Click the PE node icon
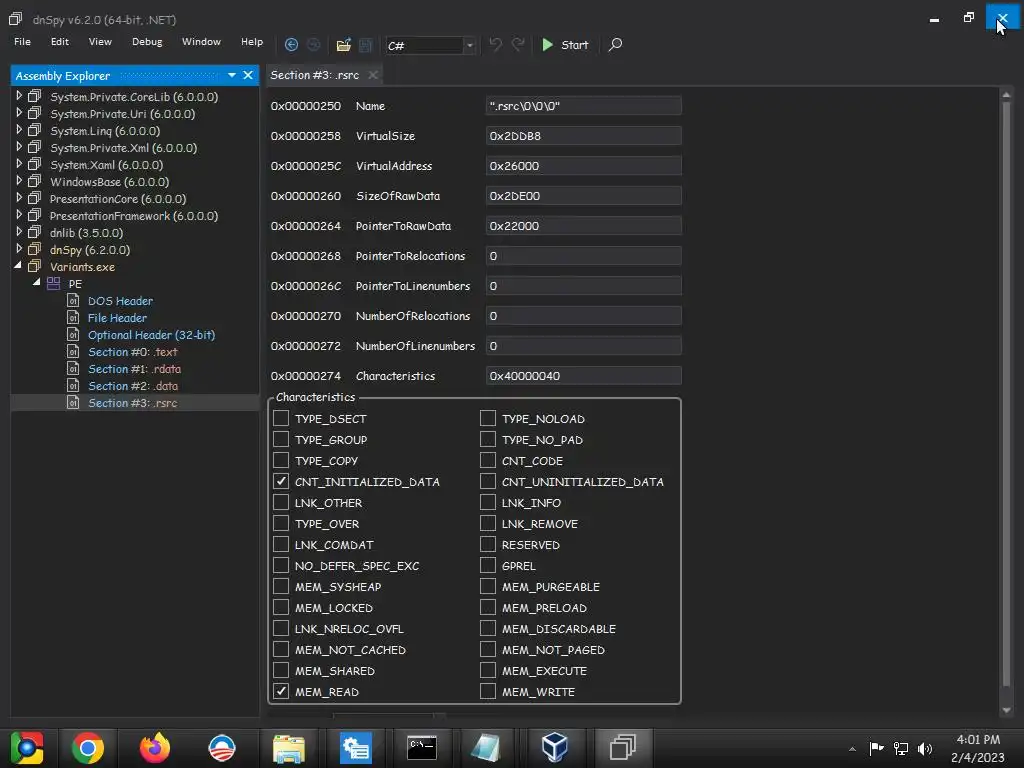The image size is (1024, 768). 54,283
